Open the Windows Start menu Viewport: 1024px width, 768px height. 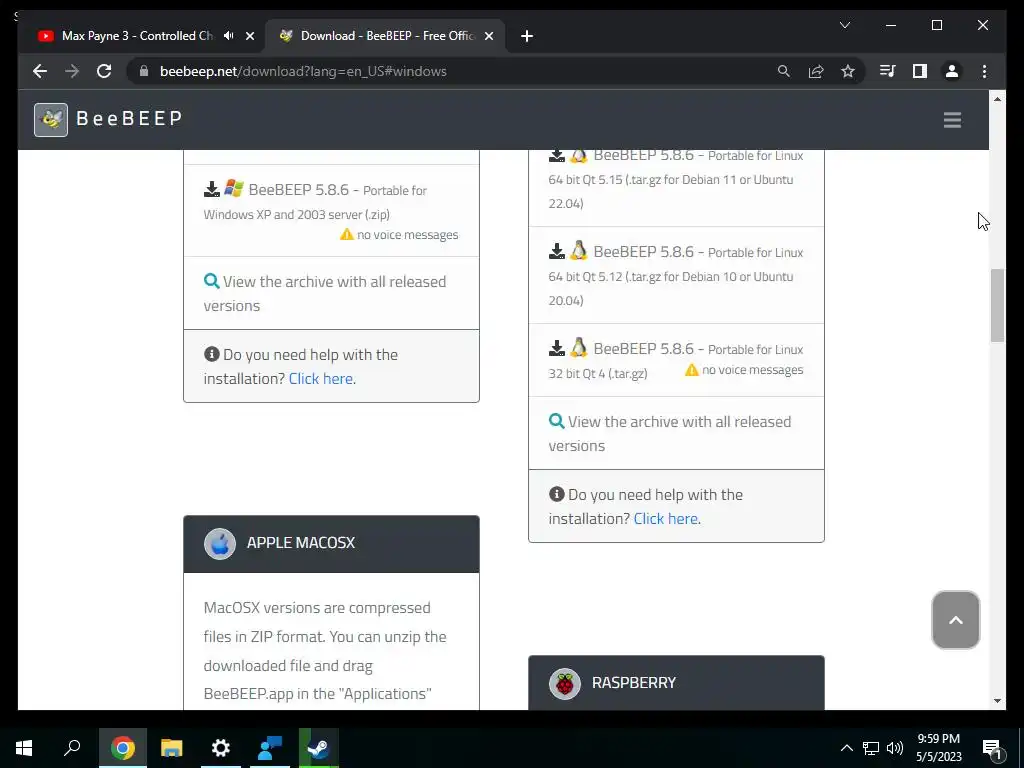[x=24, y=748]
